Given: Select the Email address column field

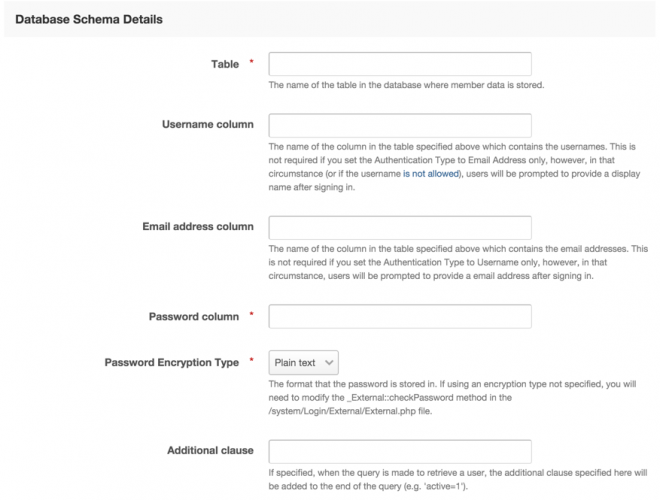Looking at the screenshot, I should [400, 228].
